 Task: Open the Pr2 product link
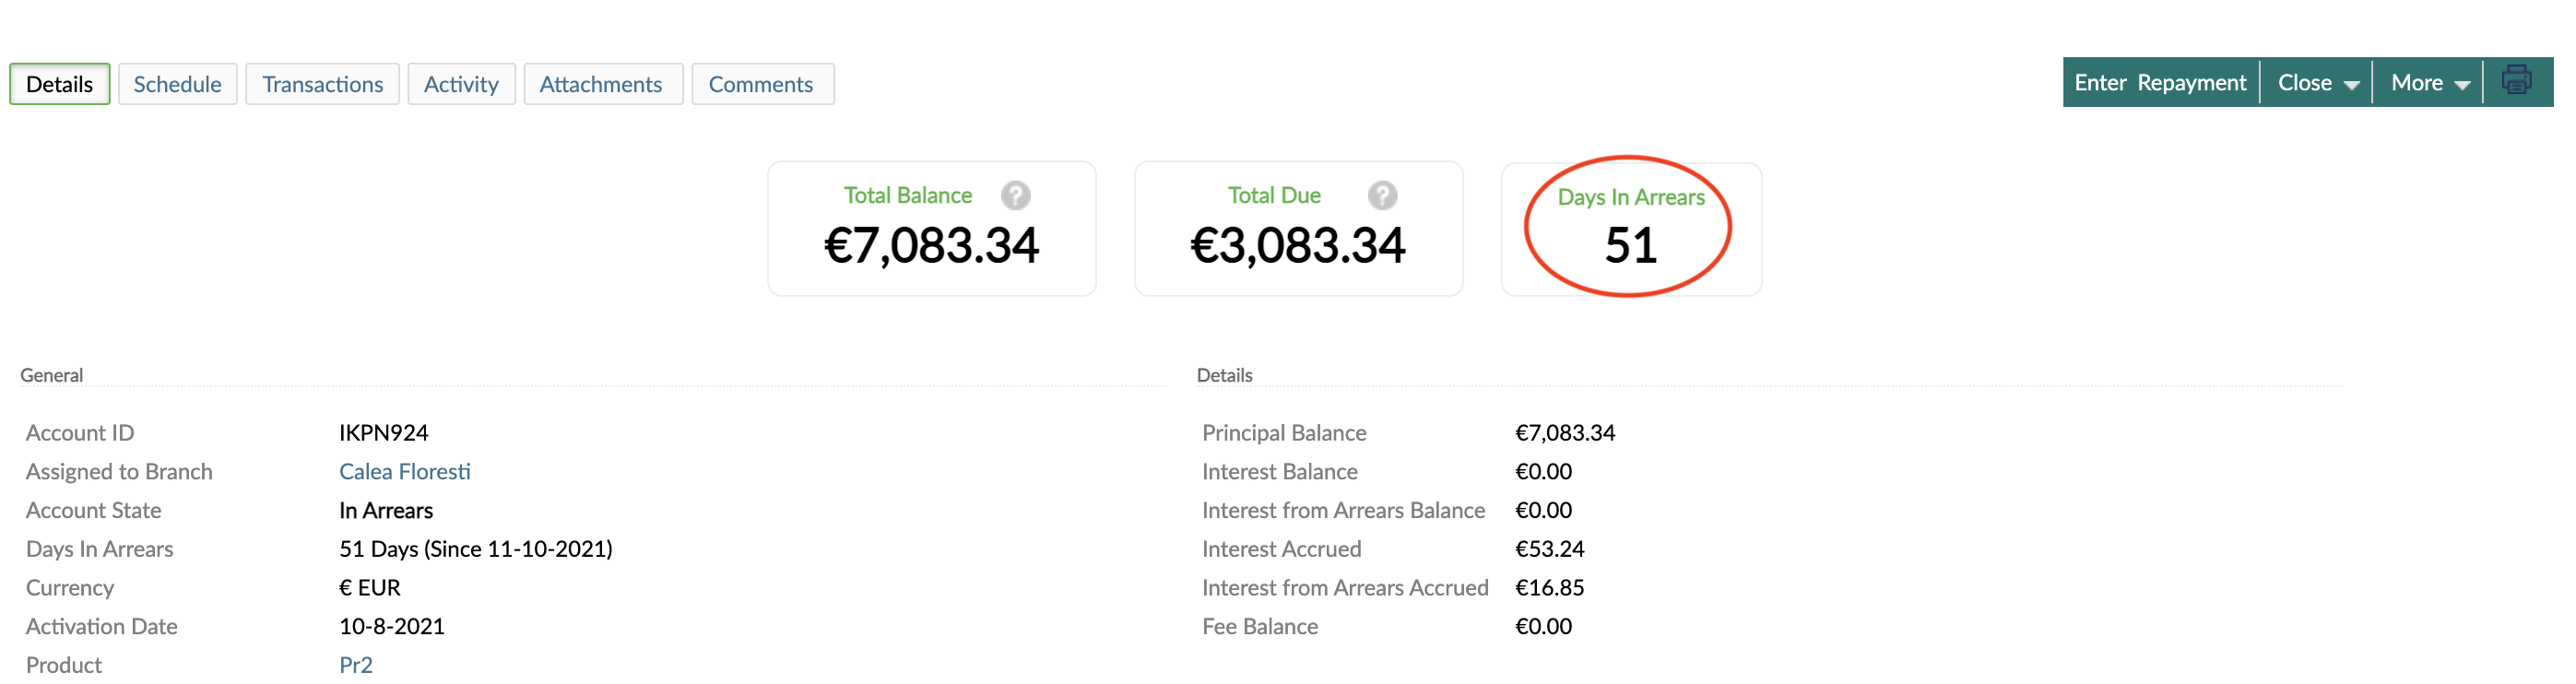(355, 665)
